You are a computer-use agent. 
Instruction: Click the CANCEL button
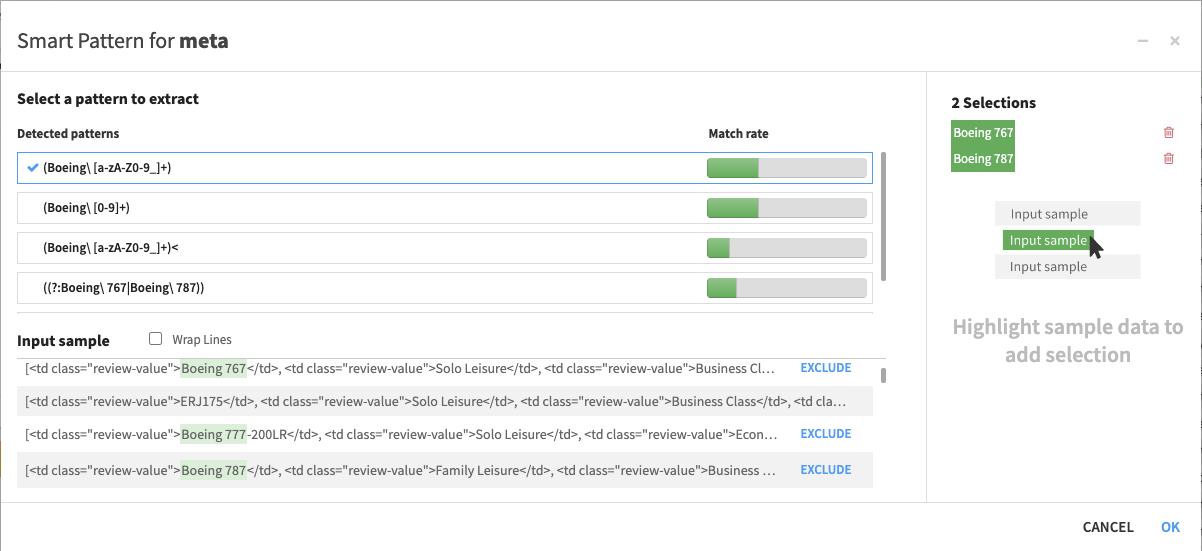[1108, 527]
